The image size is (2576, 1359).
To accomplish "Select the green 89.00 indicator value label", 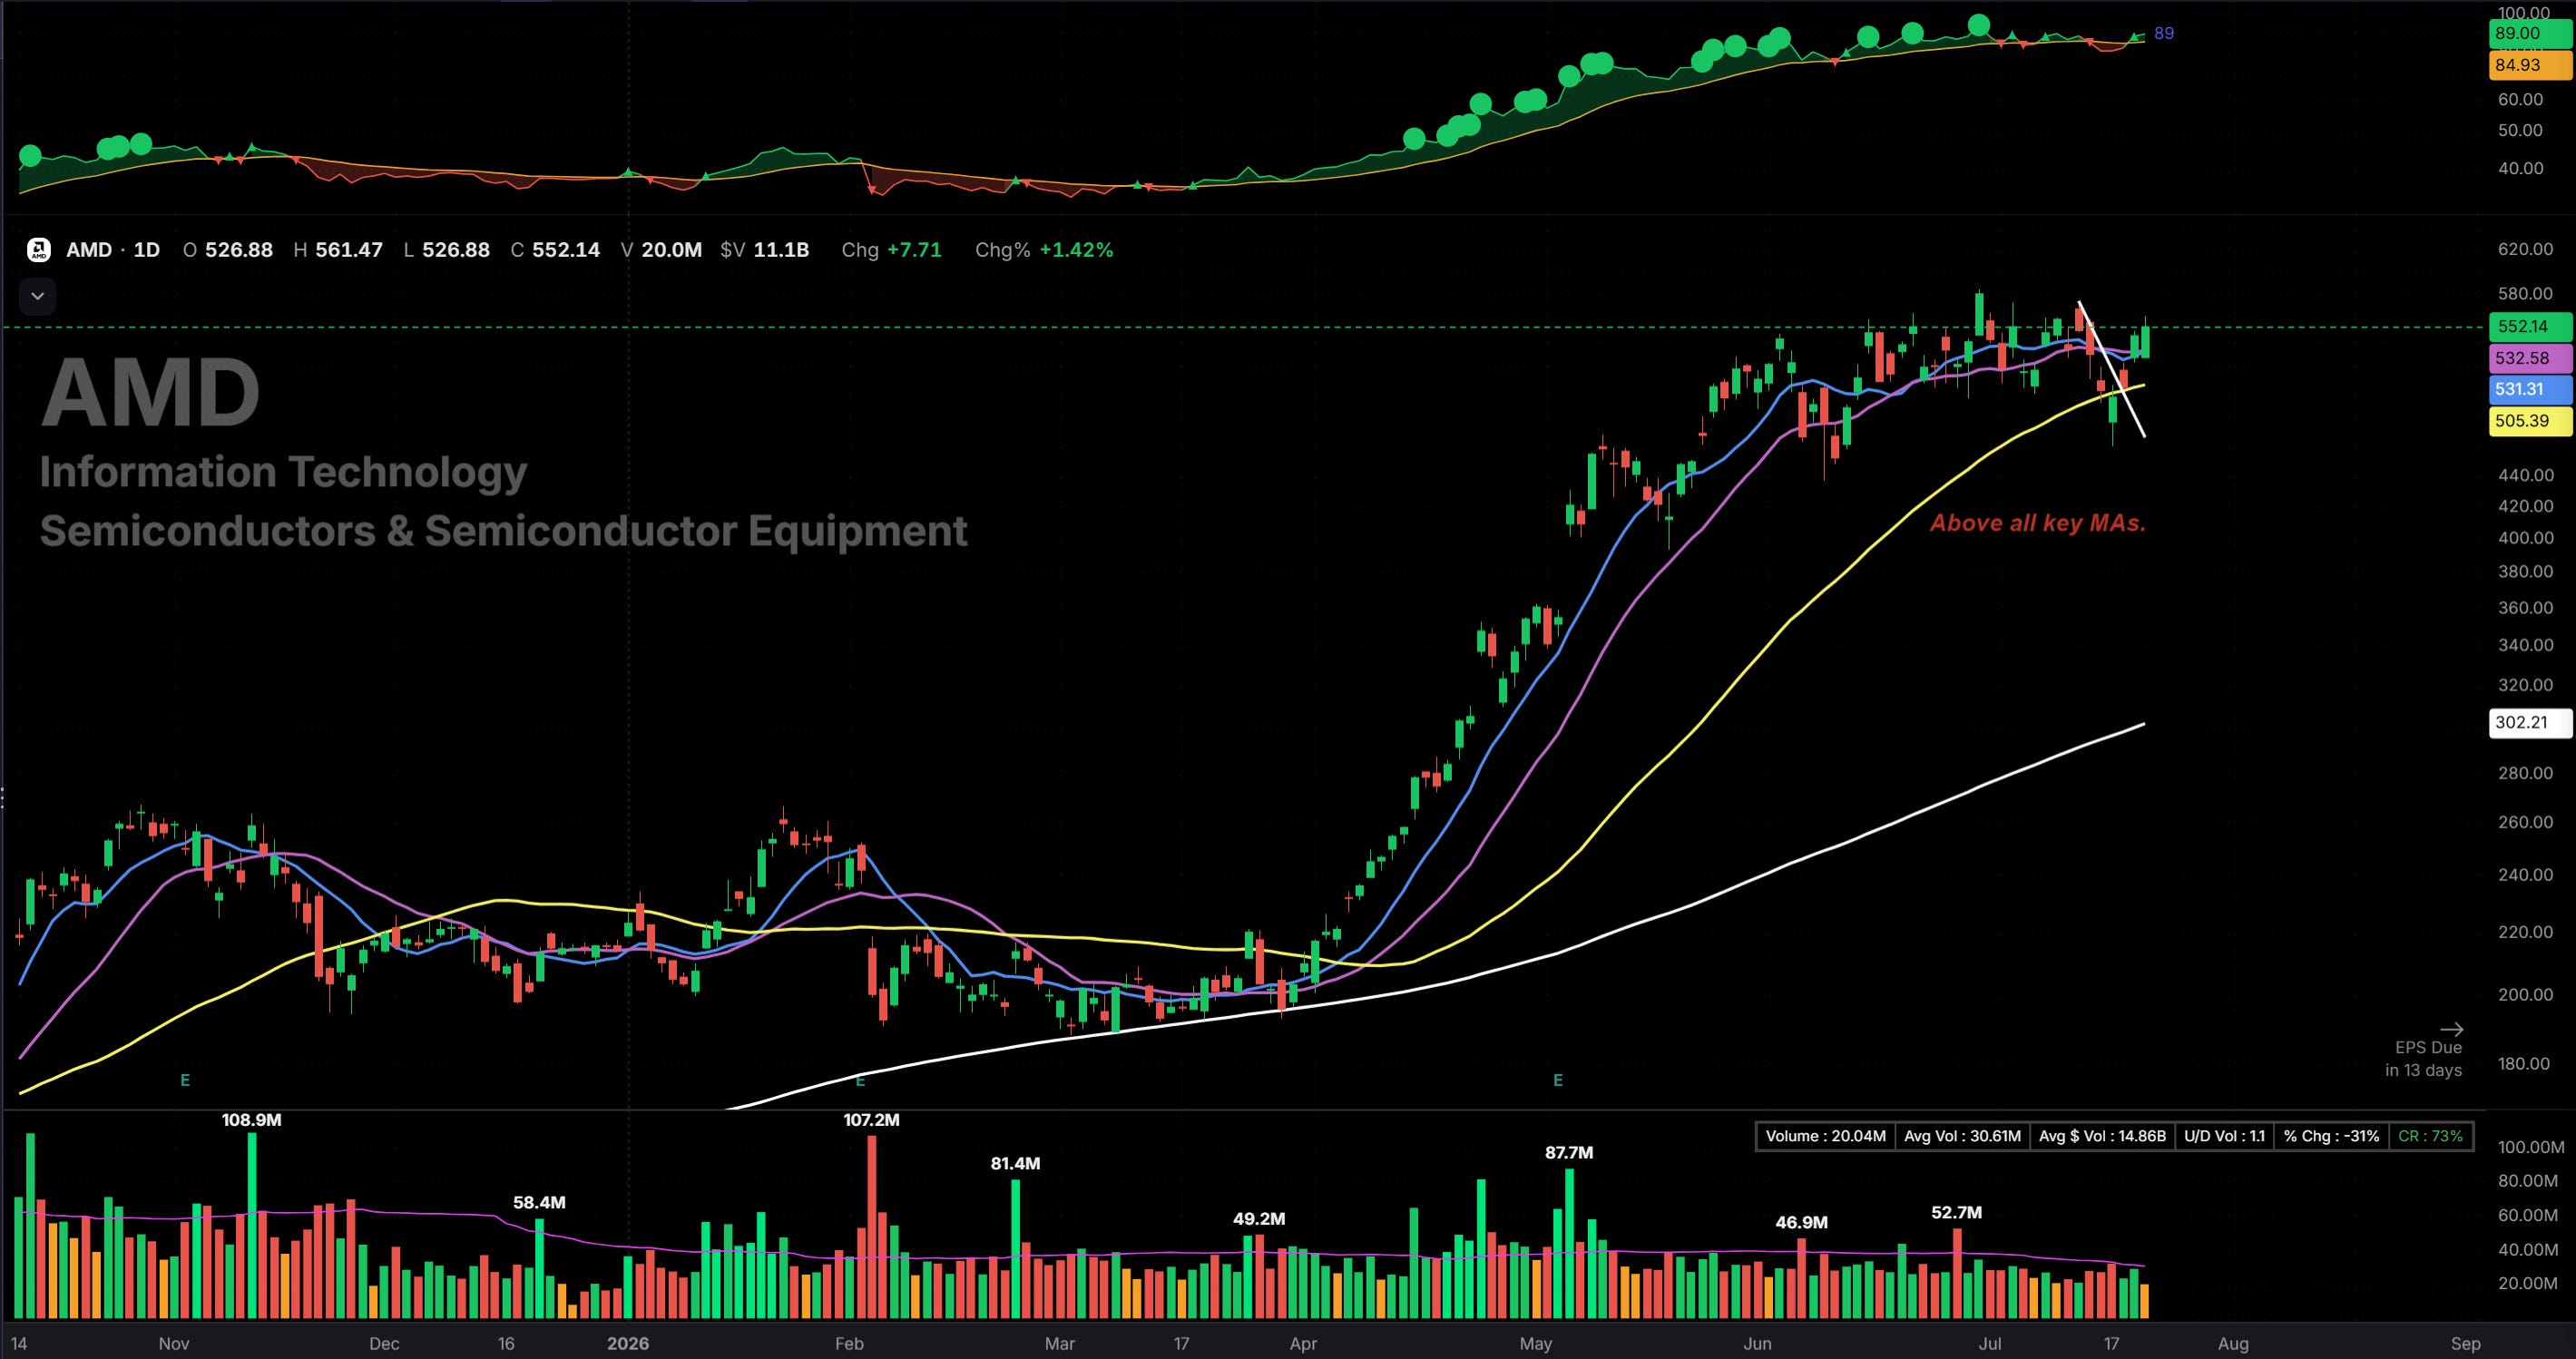I will pyautogui.click(x=2529, y=33).
